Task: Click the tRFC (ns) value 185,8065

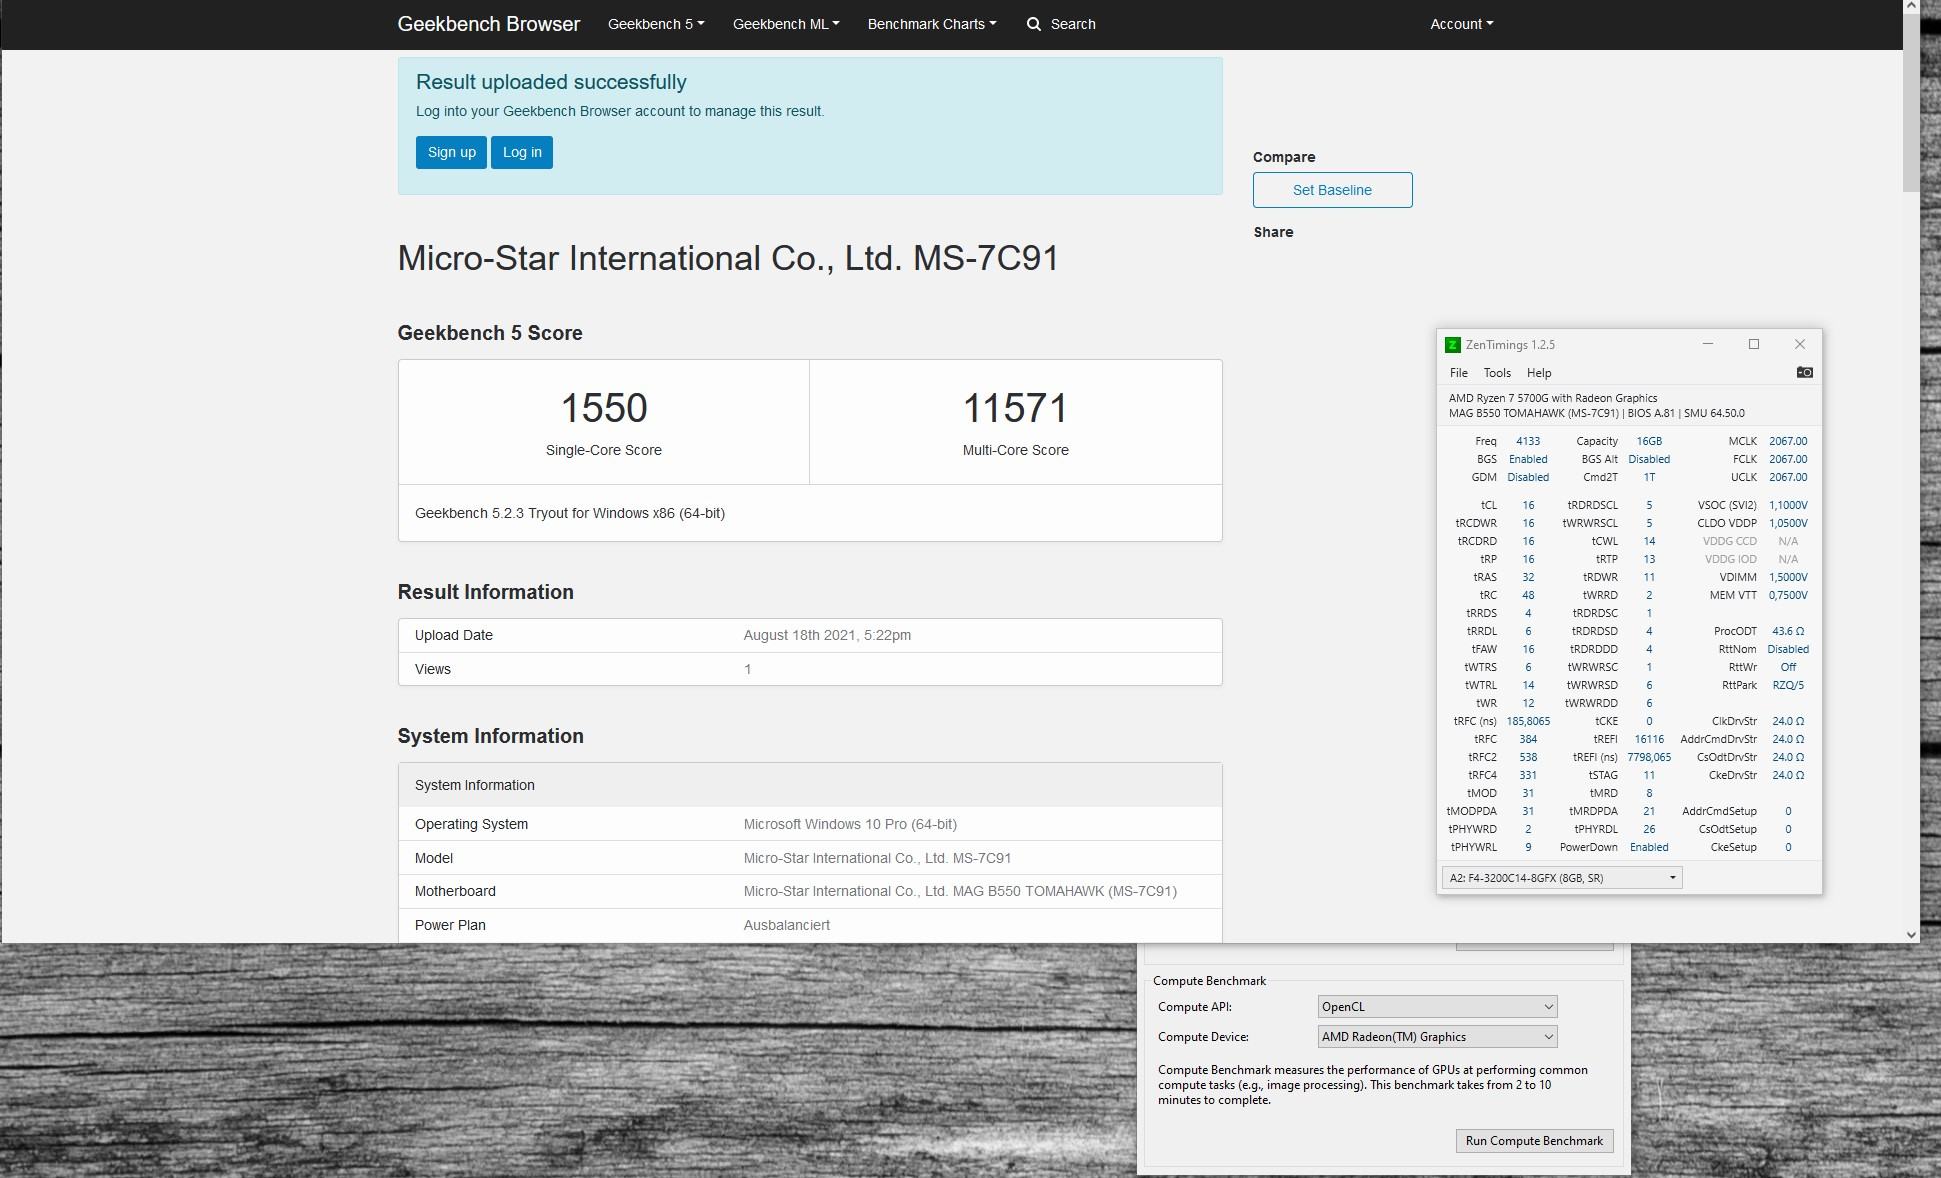Action: [1528, 721]
